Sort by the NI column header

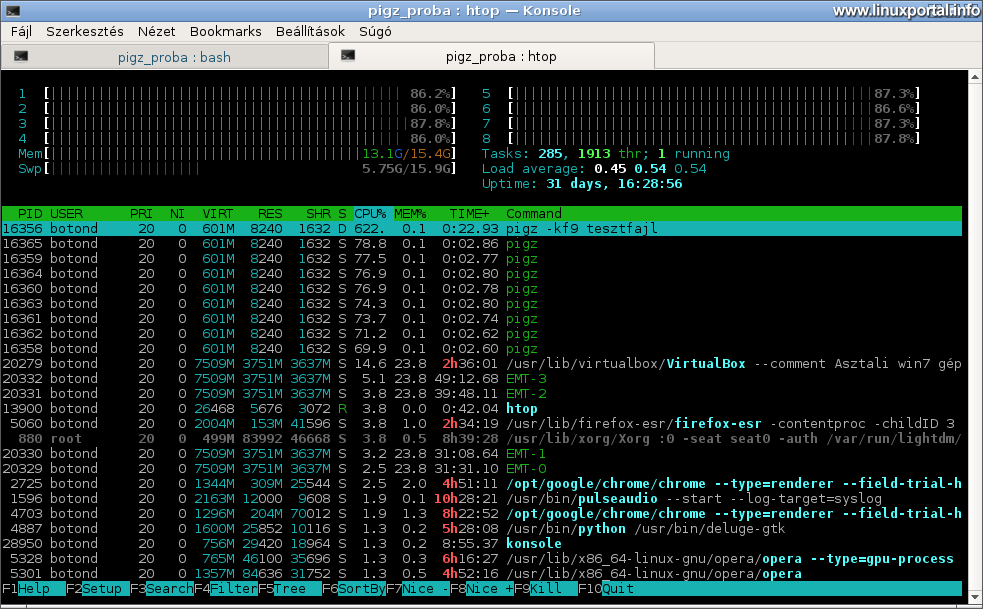click(177, 214)
